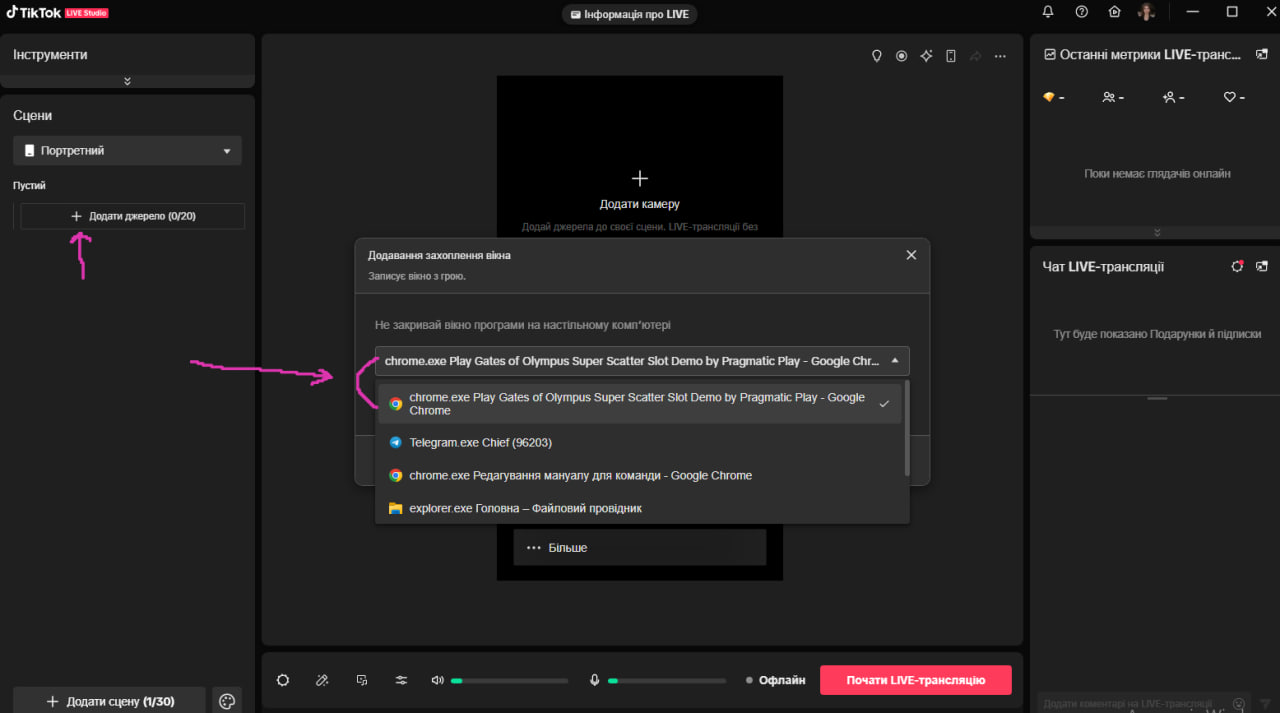Collapse the metrics panel double chevron
Viewport: 1280px width, 713px height.
tap(1157, 232)
